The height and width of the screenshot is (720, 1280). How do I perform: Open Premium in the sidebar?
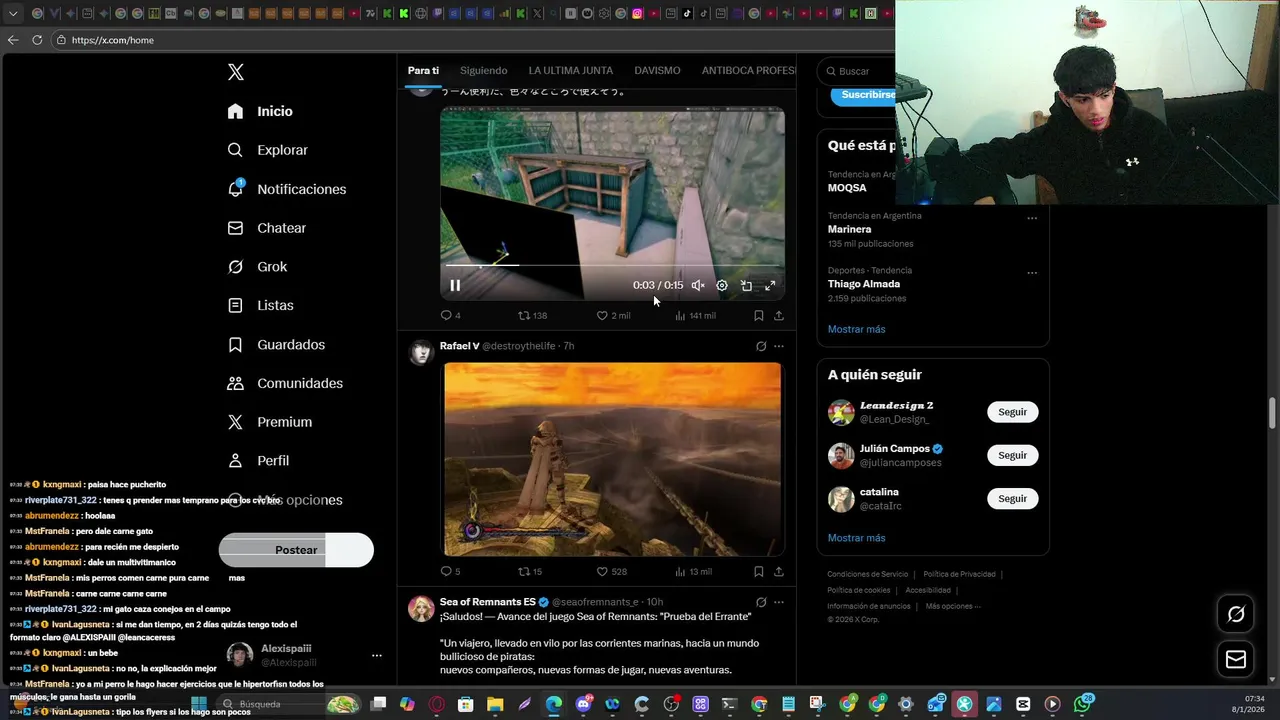point(269,422)
